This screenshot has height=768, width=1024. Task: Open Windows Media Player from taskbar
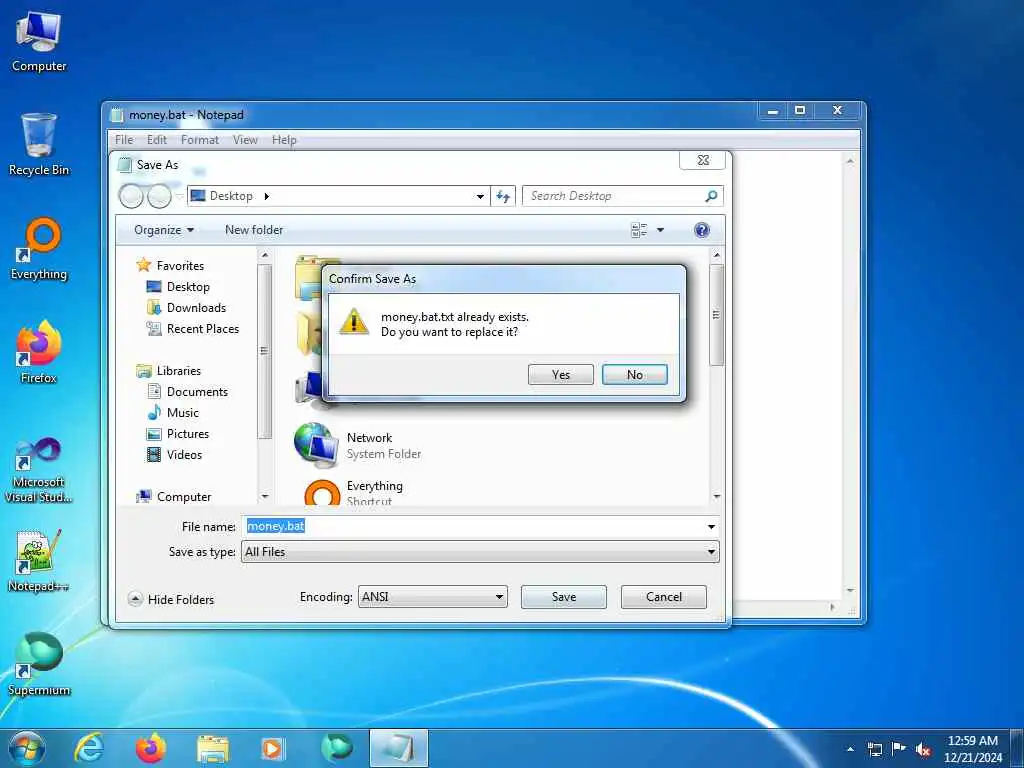pos(273,748)
